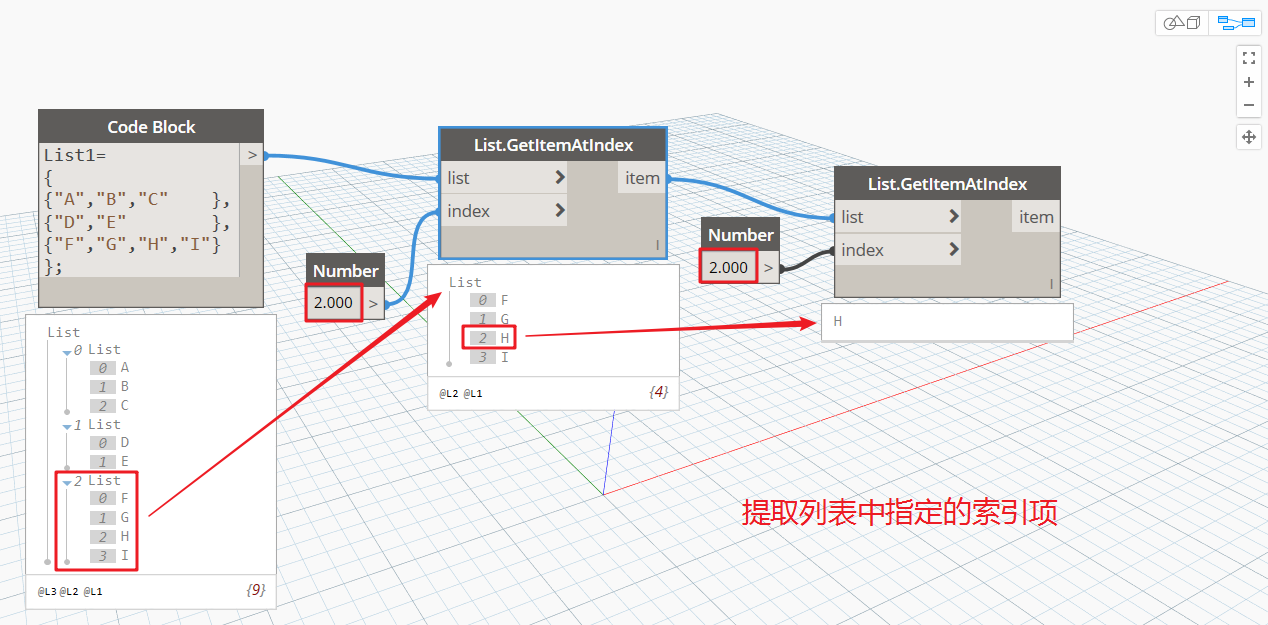Open list port chevron on selected List.GetItemAtIndex

[x=560, y=178]
